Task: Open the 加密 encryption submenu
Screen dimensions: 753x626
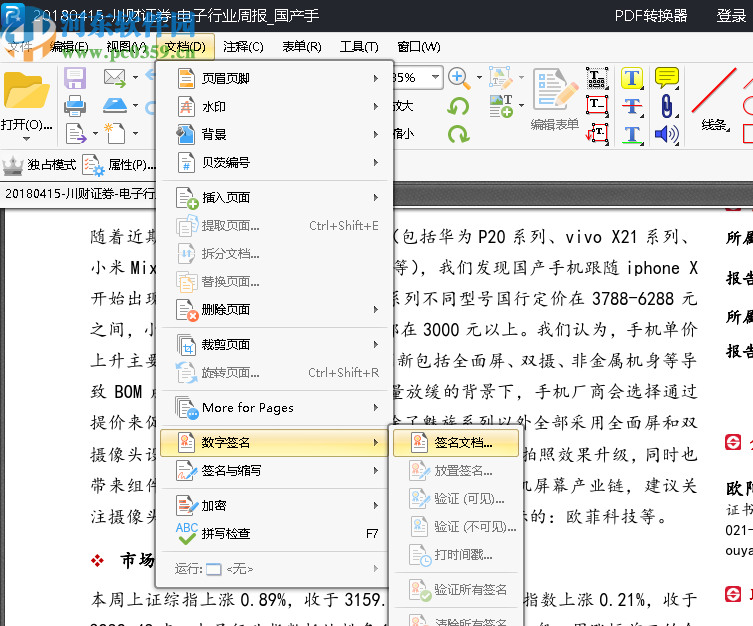Action: click(274, 506)
